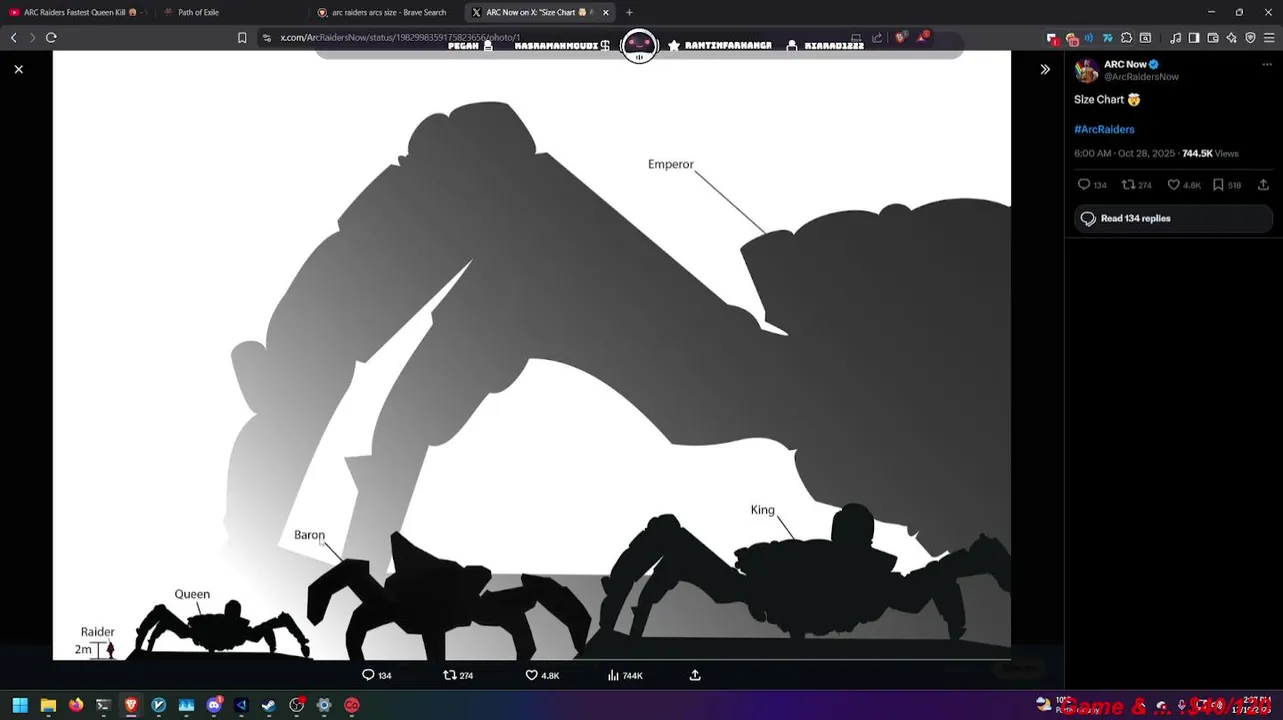
Task: Open the Windows Start menu
Action: pyautogui.click(x=20, y=705)
